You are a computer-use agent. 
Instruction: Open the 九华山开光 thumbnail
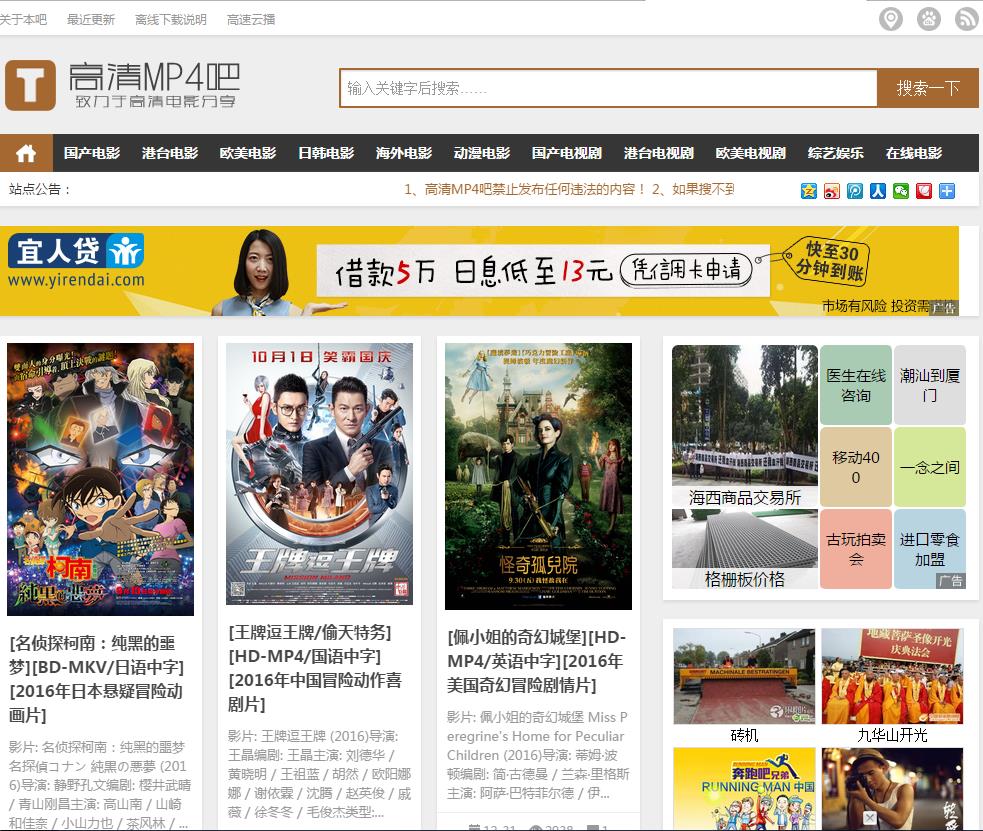click(x=892, y=677)
